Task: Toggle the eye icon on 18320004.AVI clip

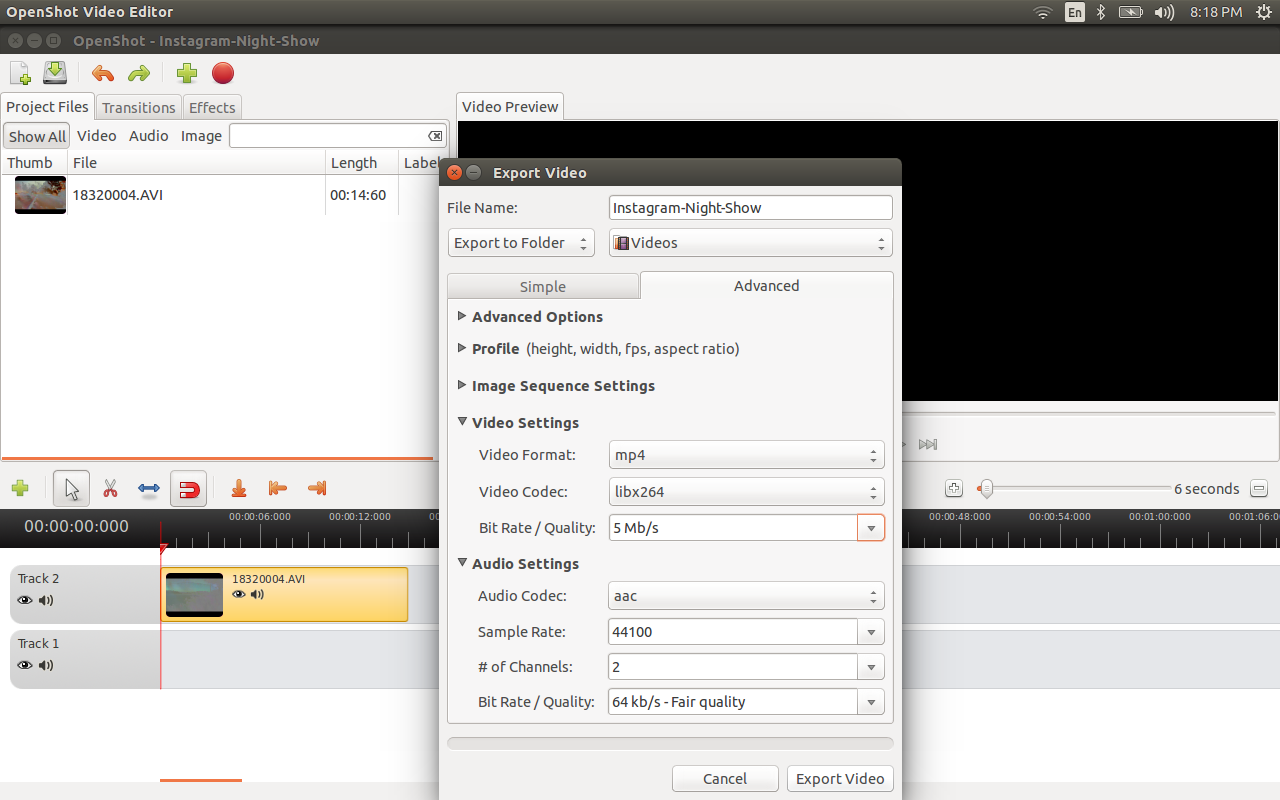Action: click(239, 594)
